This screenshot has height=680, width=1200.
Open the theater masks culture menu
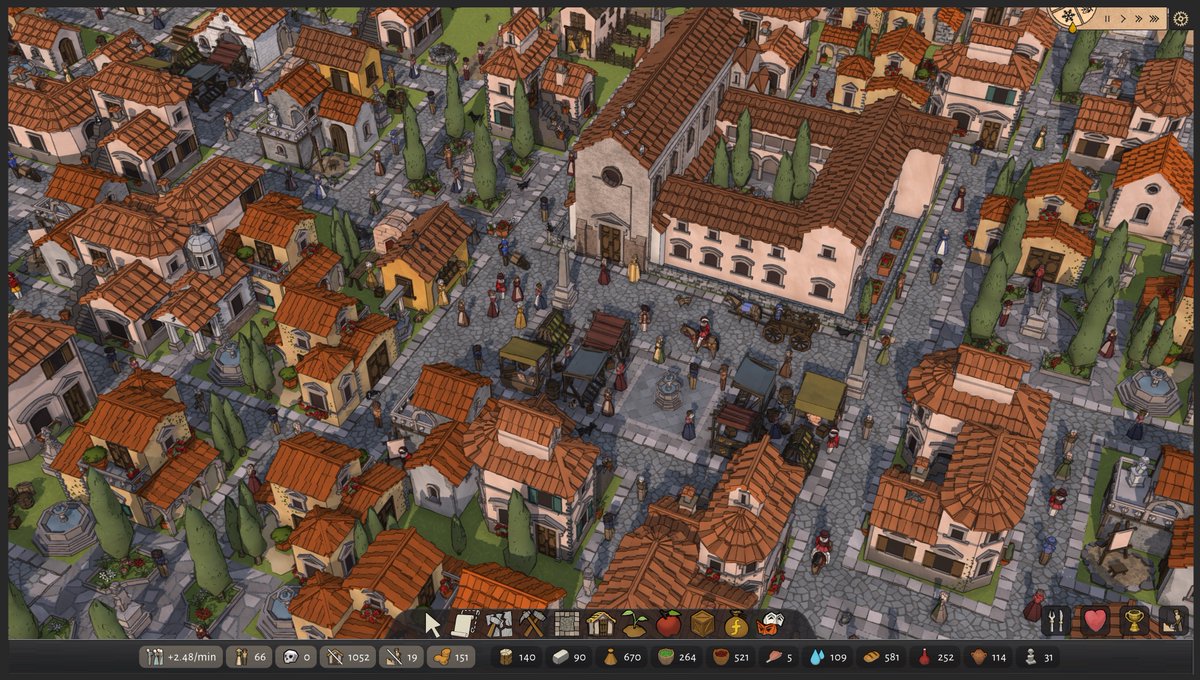770,625
